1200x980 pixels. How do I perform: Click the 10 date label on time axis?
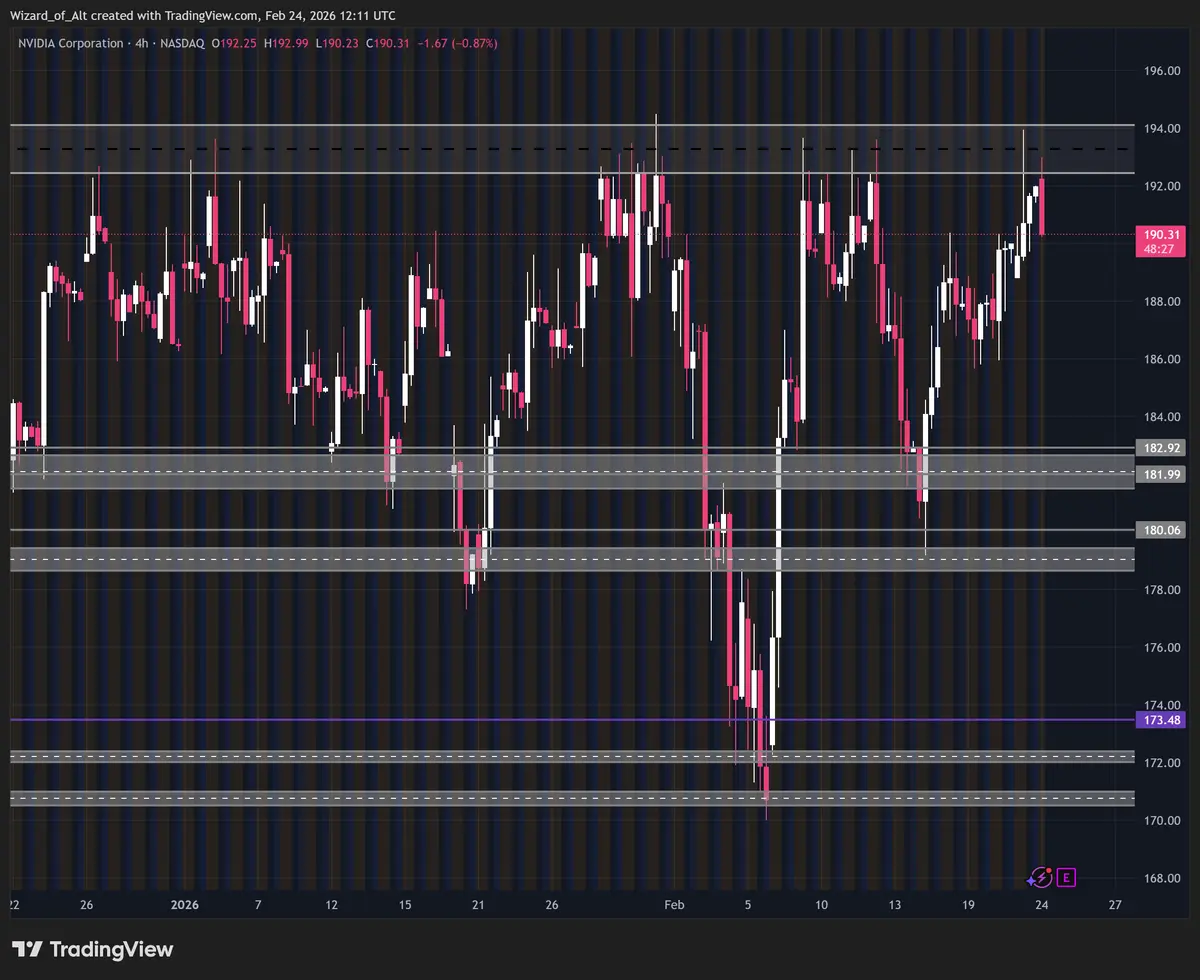(822, 905)
